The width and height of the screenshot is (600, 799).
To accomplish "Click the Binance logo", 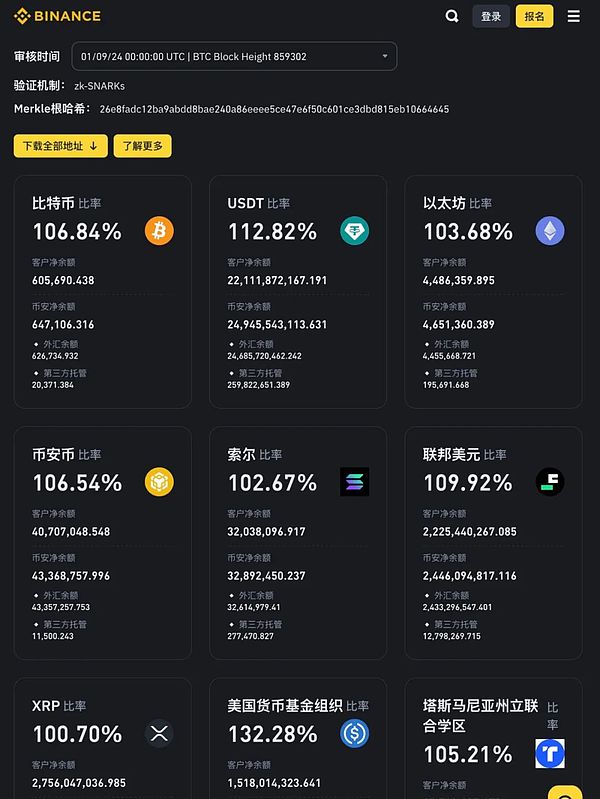I will 57,16.
